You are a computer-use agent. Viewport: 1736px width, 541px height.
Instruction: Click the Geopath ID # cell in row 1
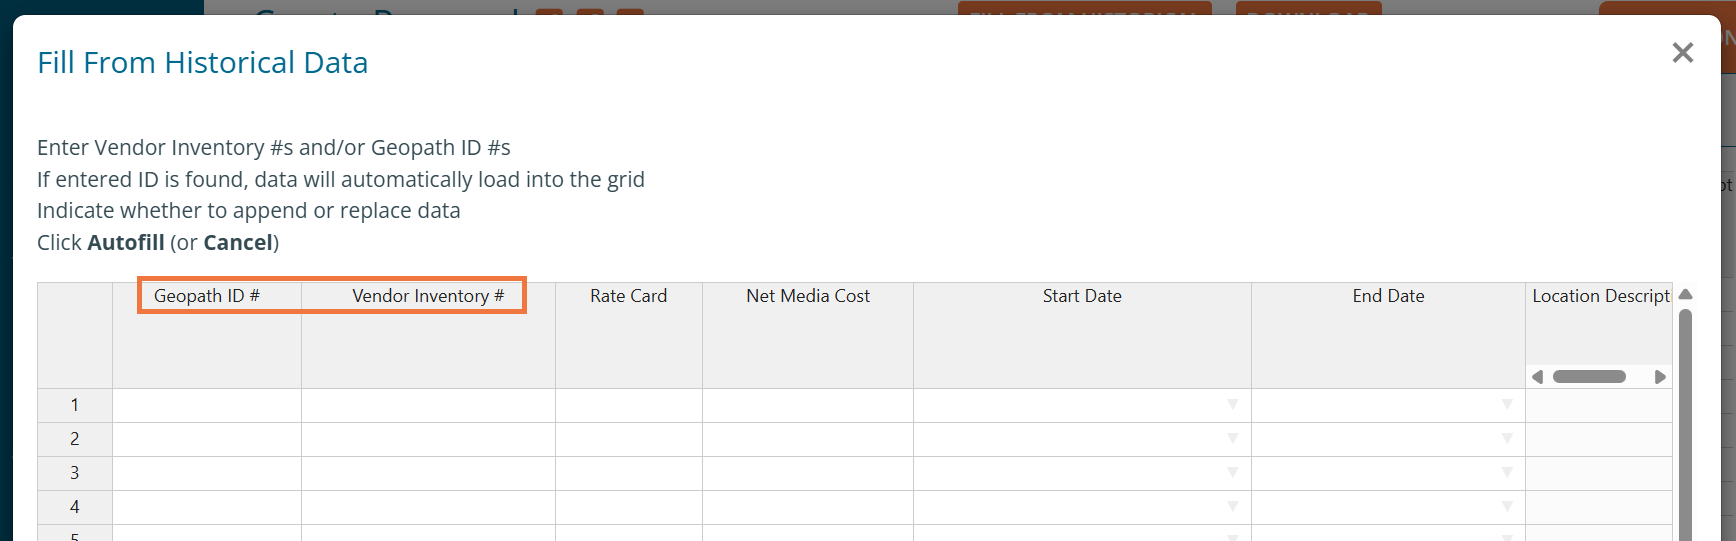(x=207, y=405)
